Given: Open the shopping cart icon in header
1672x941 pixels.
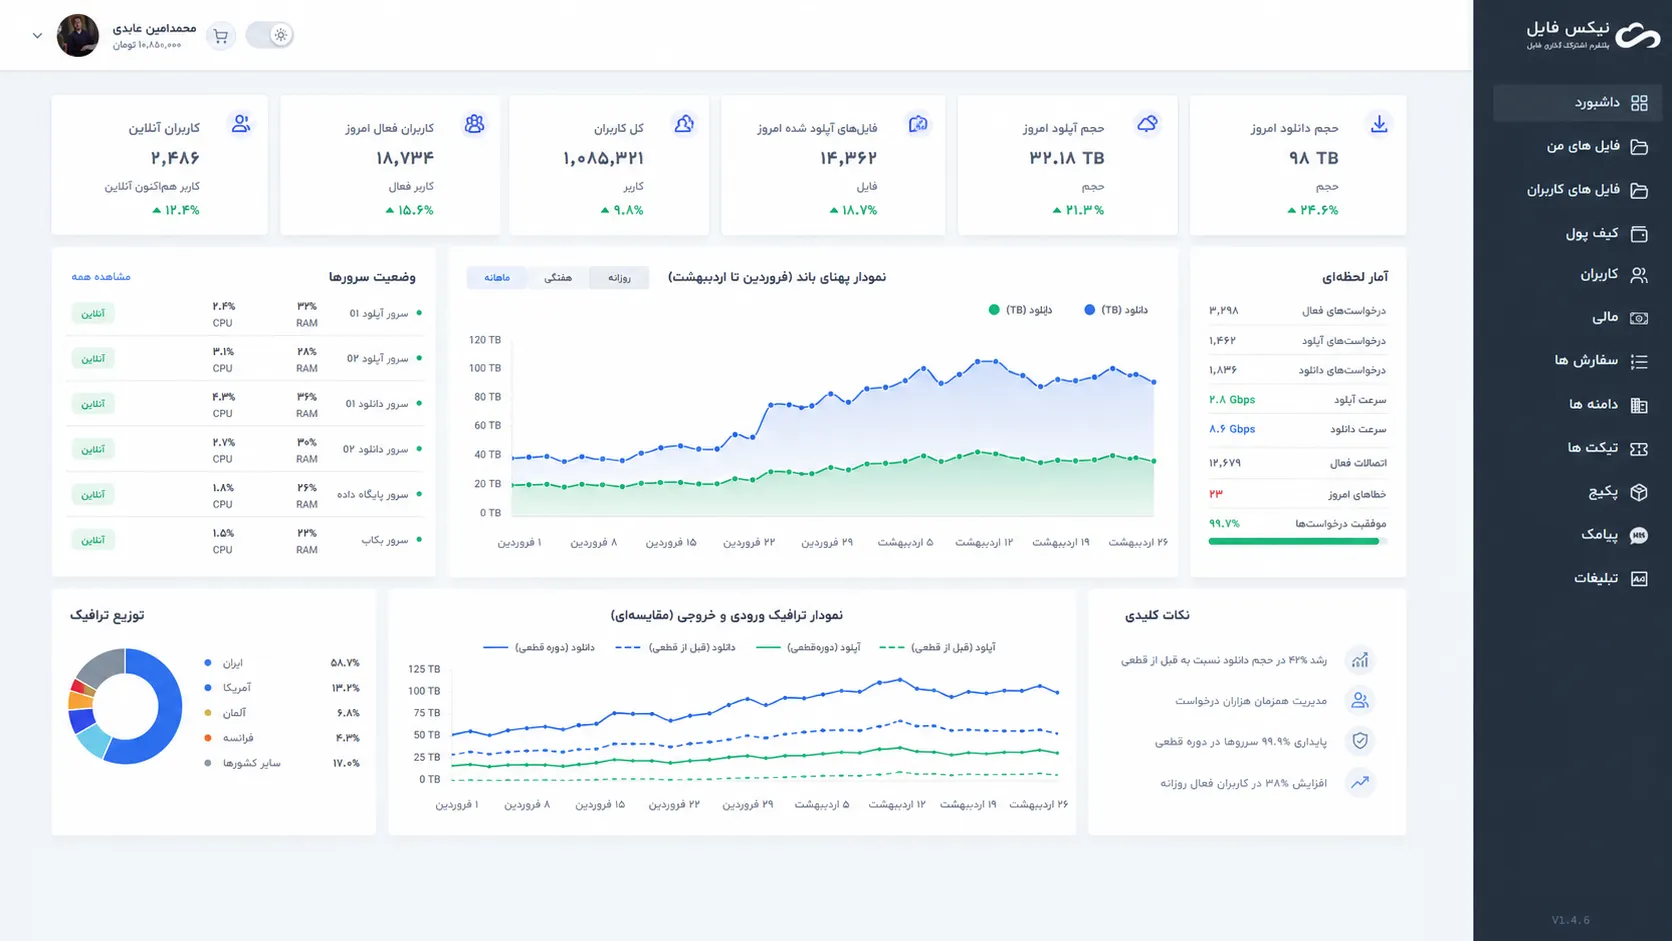Looking at the screenshot, I should pyautogui.click(x=221, y=36).
